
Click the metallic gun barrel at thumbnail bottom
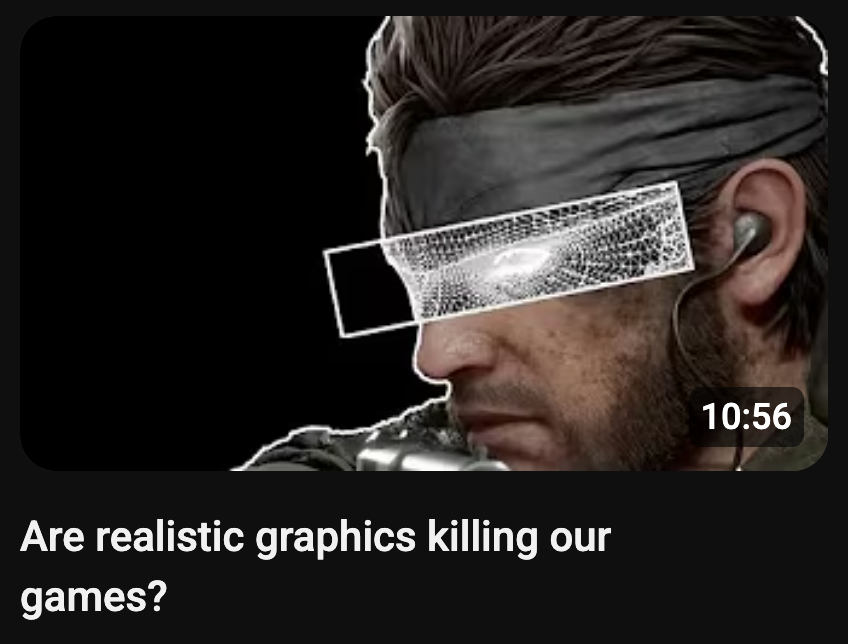tap(427, 457)
